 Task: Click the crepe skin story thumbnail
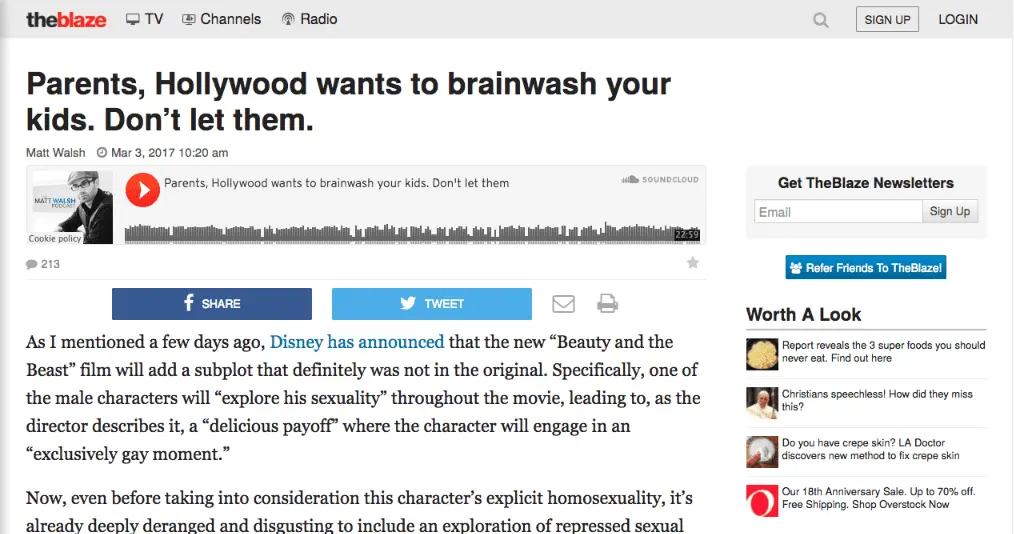pos(762,452)
